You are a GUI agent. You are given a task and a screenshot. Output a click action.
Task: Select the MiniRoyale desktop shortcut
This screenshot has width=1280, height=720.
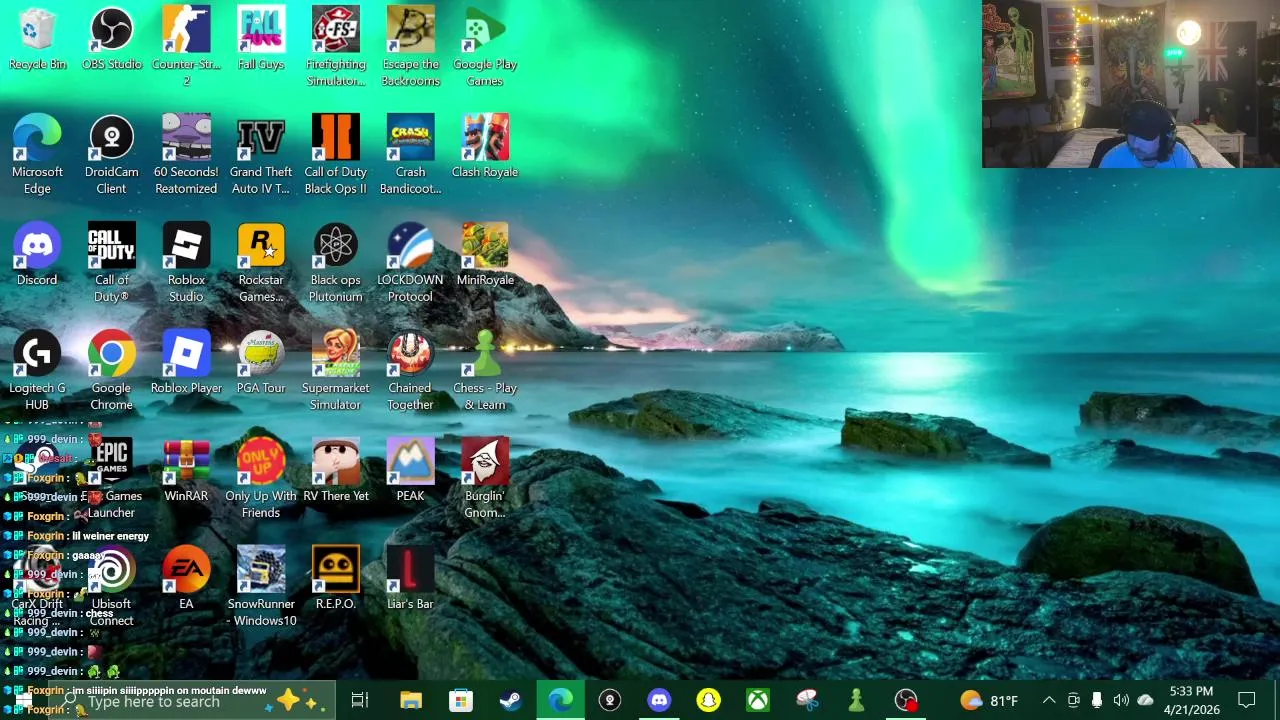[485, 256]
